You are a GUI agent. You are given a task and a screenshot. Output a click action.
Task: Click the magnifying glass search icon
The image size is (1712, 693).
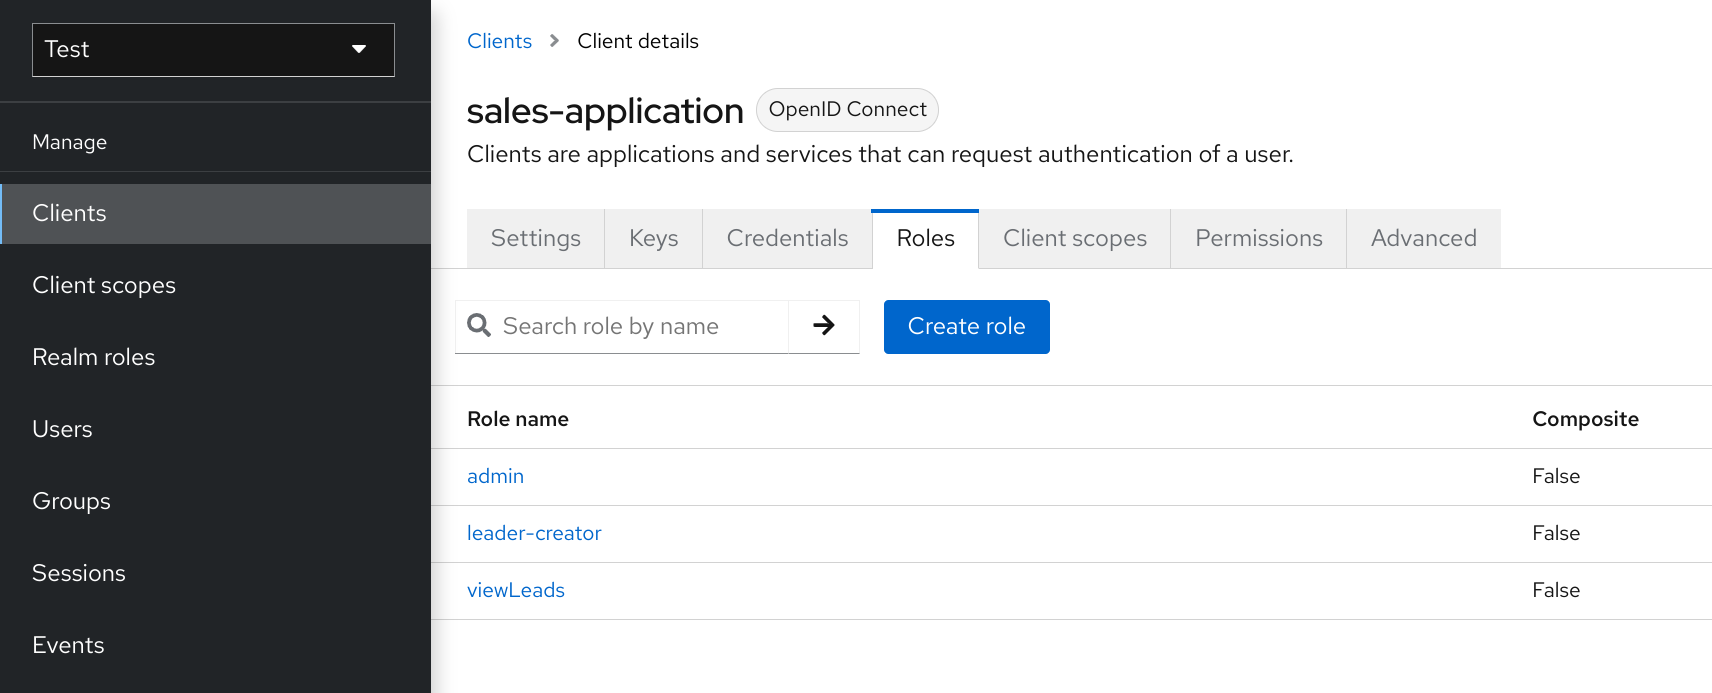[x=479, y=326]
